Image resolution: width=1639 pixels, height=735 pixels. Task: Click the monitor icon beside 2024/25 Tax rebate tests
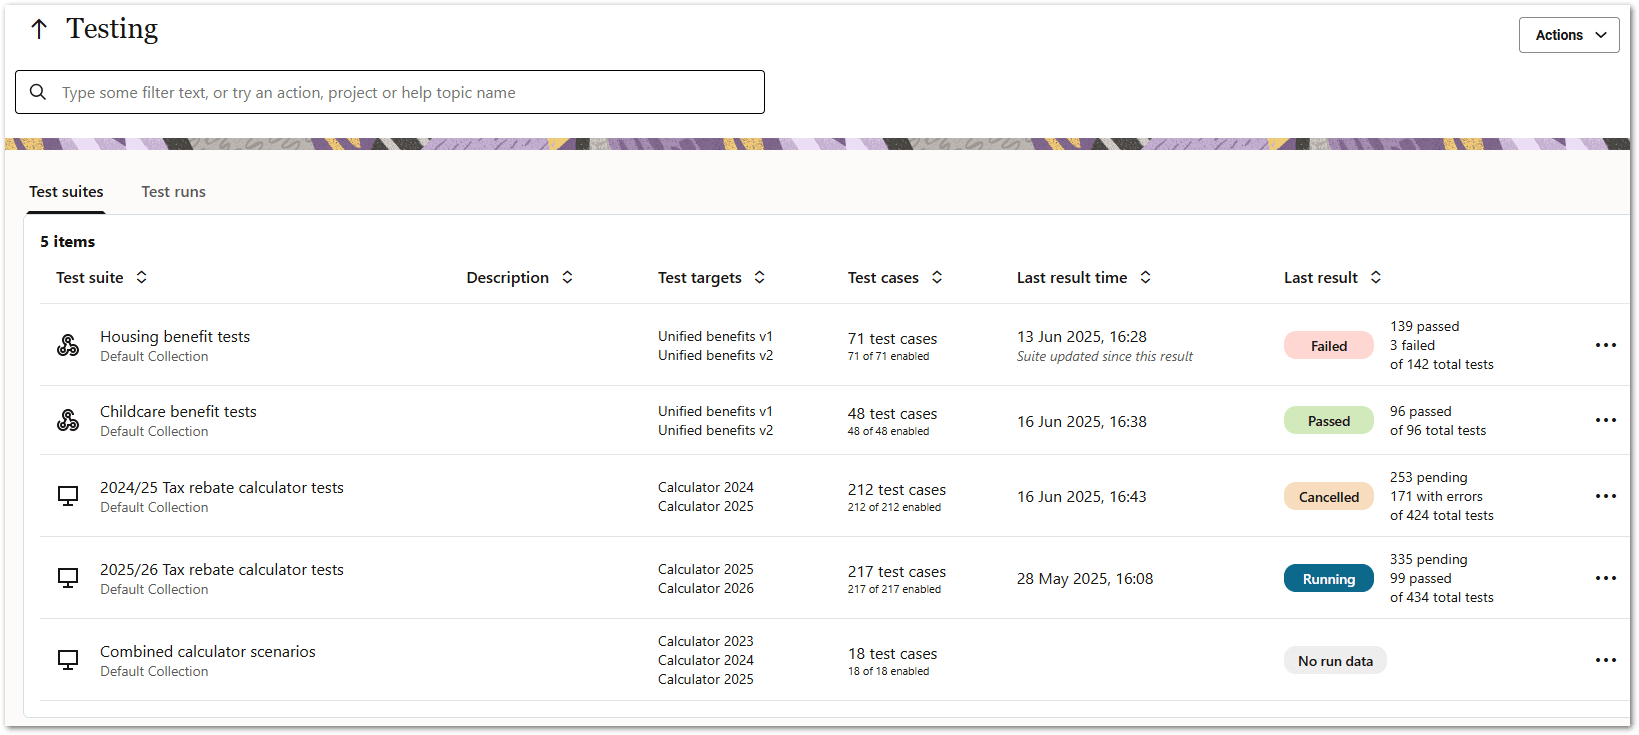pos(67,495)
